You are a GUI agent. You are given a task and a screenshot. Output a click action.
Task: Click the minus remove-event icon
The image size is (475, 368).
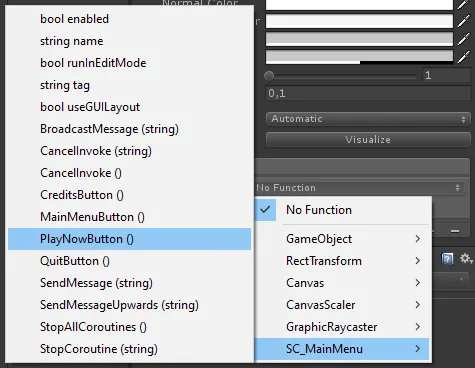click(455, 231)
